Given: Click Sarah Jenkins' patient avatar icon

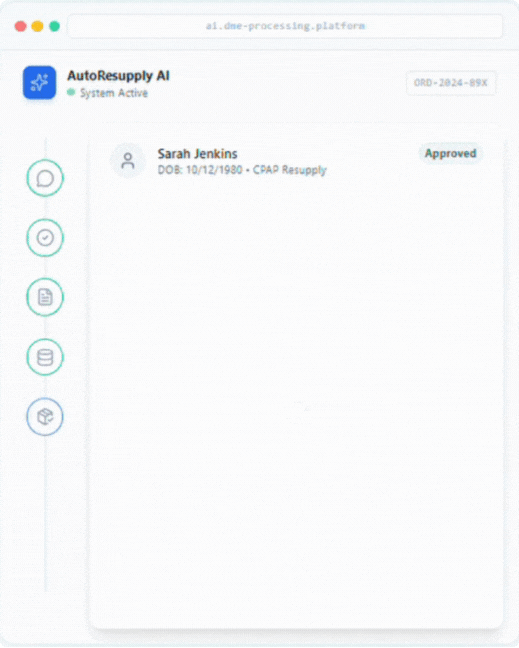Looking at the screenshot, I should (x=128, y=161).
